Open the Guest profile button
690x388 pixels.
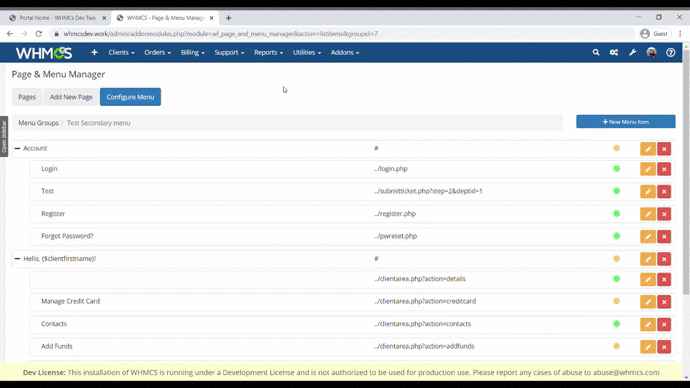click(x=654, y=33)
